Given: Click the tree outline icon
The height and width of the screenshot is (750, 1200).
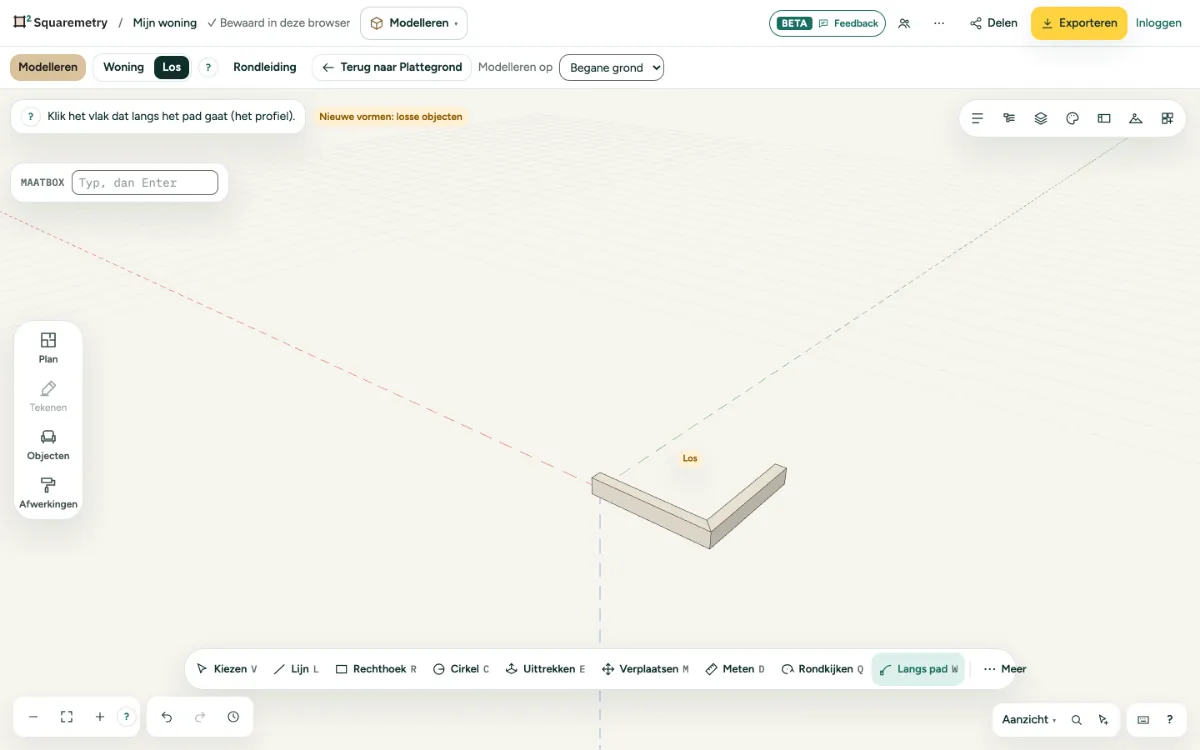Looking at the screenshot, I should pyautogui.click(x=1009, y=118).
